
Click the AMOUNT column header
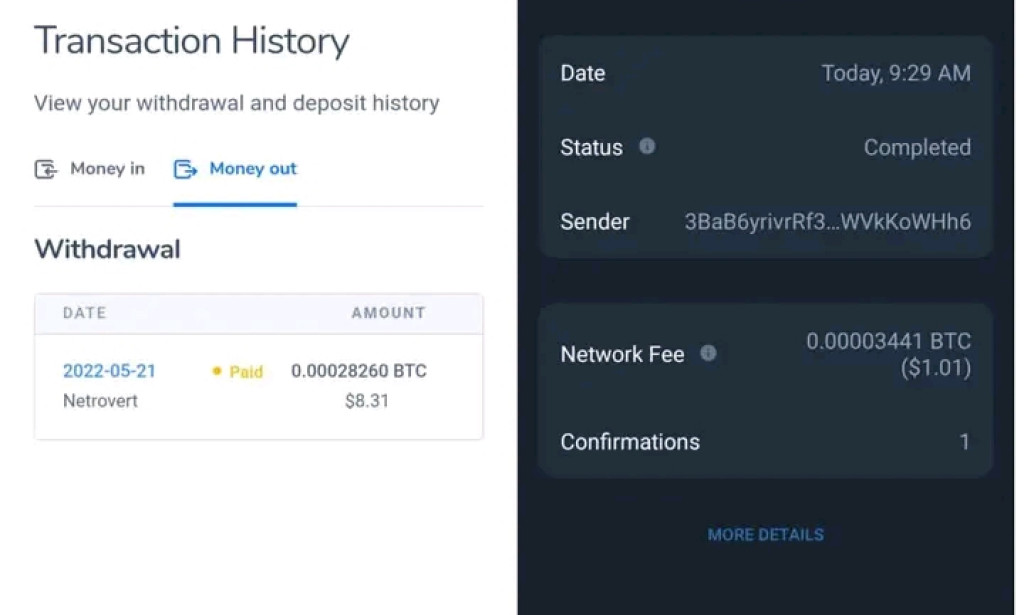click(388, 313)
